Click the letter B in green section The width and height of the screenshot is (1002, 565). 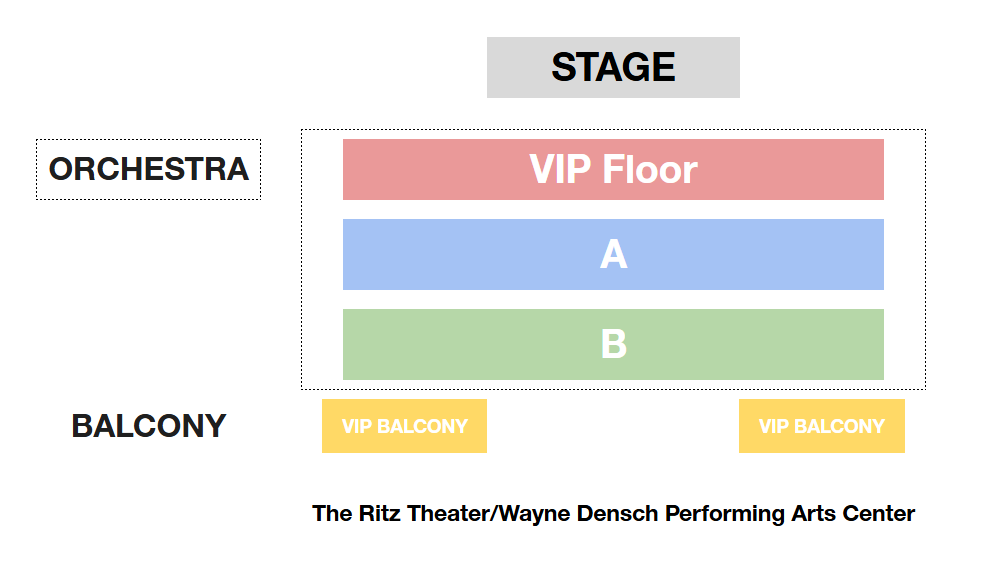pyautogui.click(x=613, y=344)
